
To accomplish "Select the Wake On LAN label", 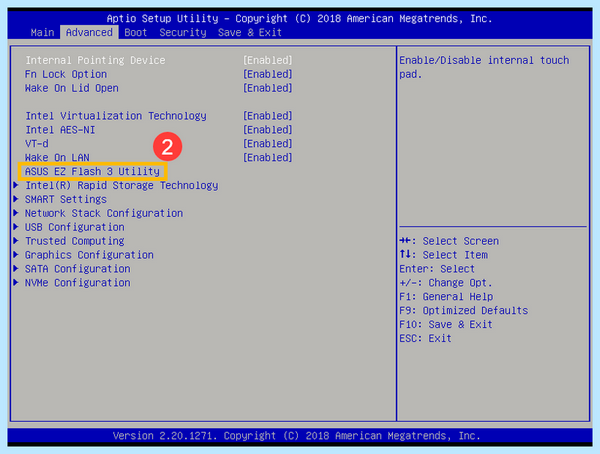I will [57, 157].
